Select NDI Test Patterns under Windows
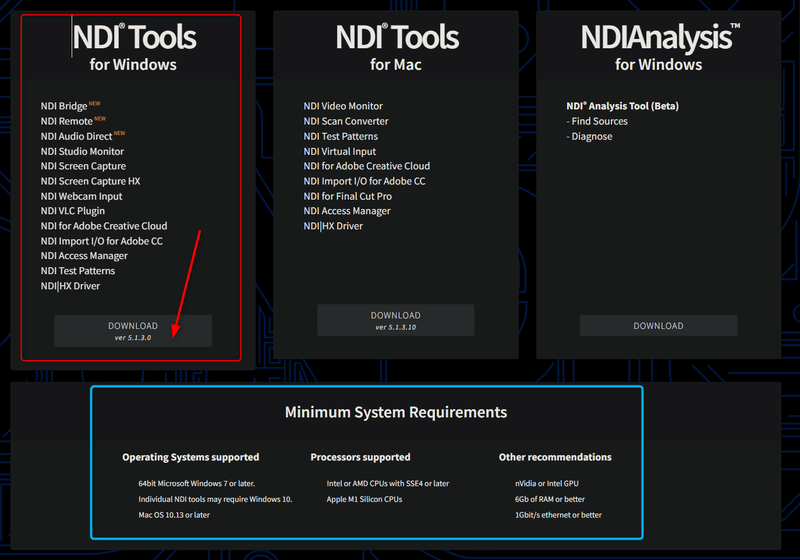The height and width of the screenshot is (560, 800). click(78, 271)
